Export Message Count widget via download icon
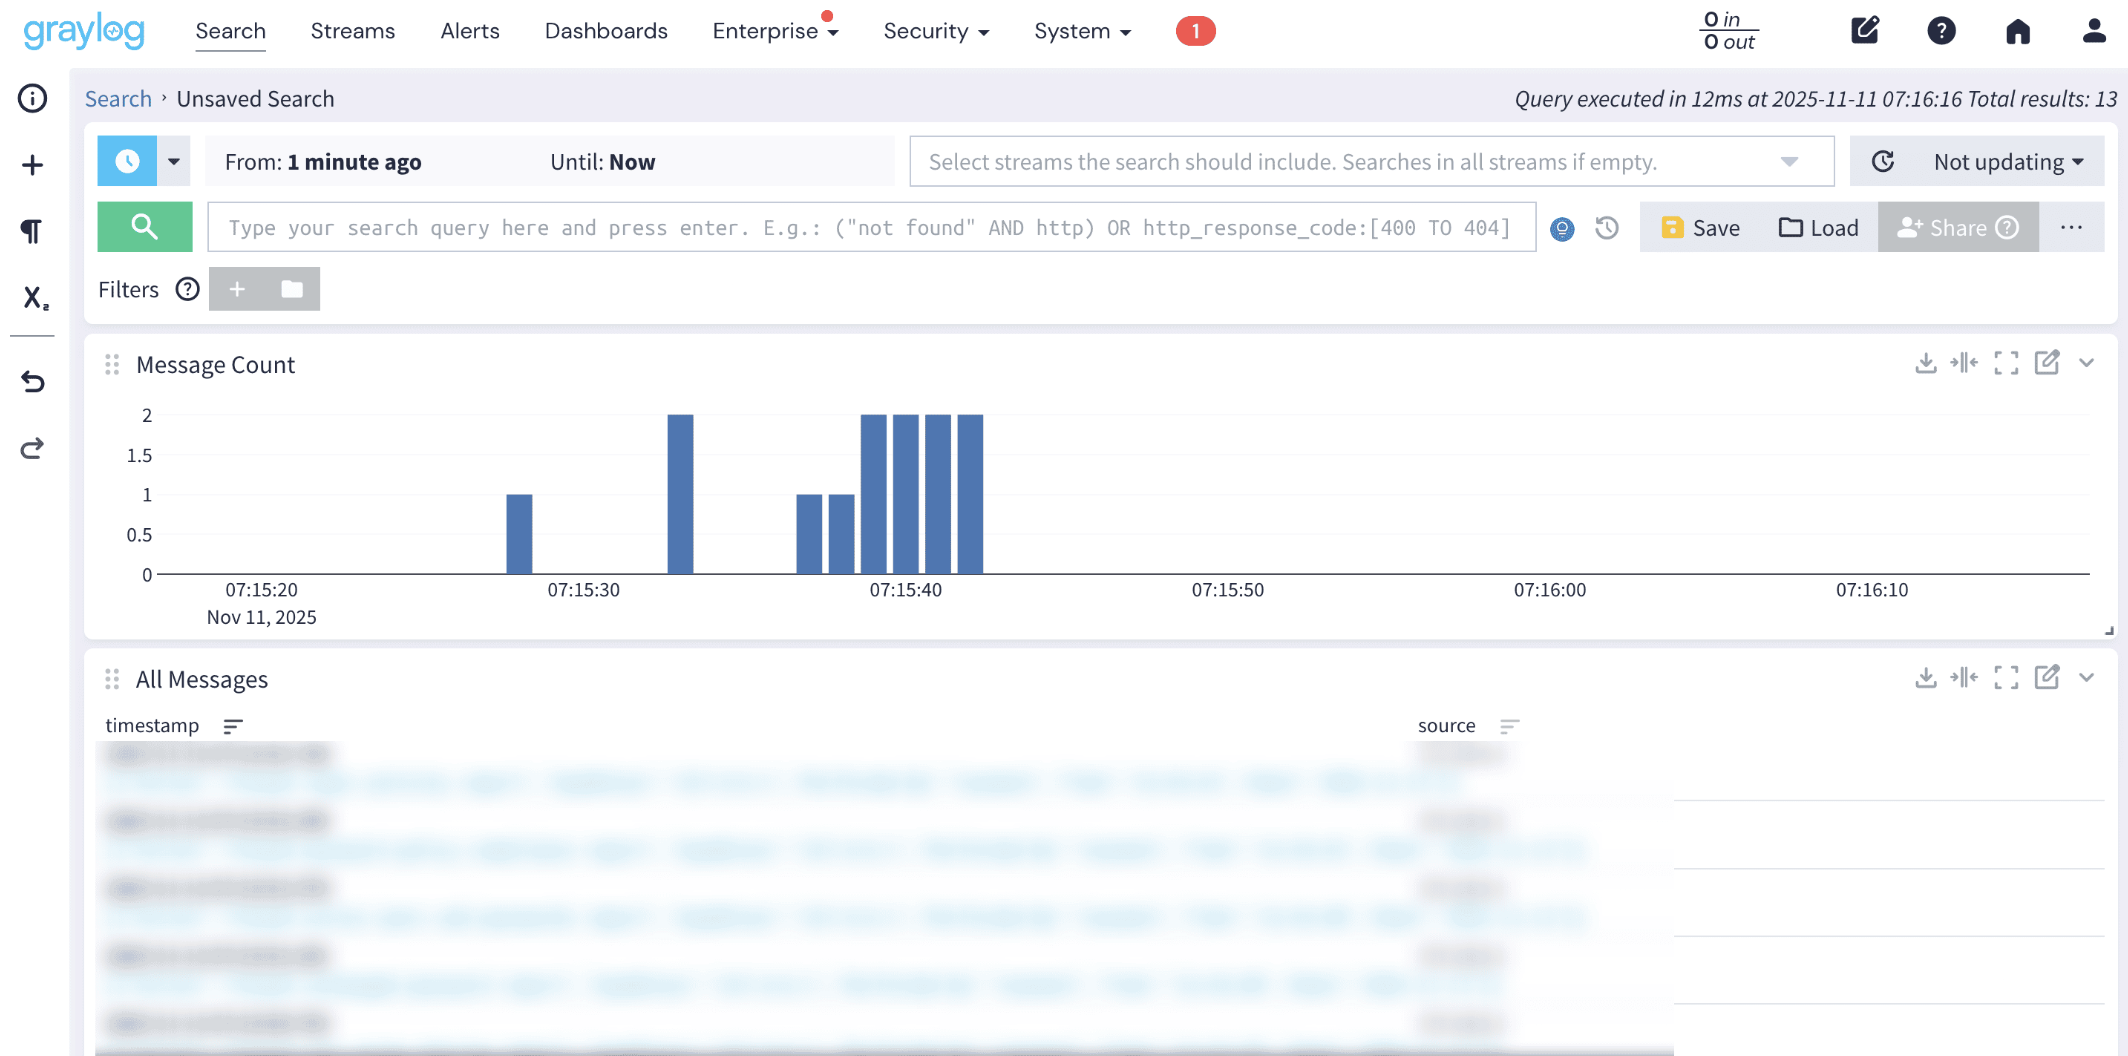The width and height of the screenshot is (2128, 1056). [1925, 363]
